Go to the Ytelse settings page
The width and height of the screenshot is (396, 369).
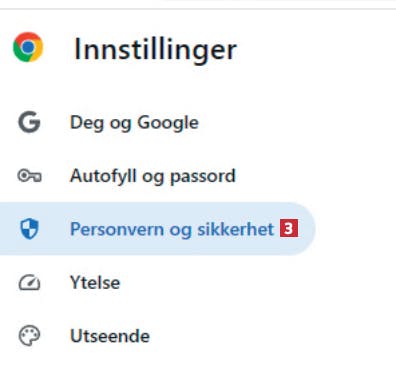95,283
